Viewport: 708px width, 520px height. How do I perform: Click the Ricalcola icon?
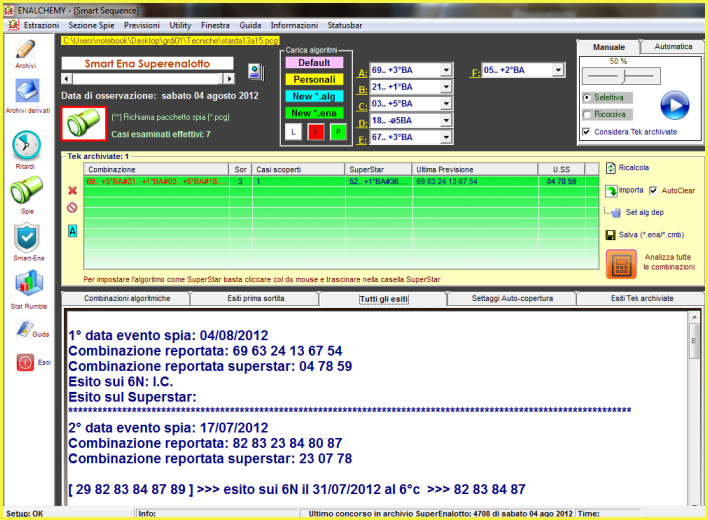(x=610, y=168)
